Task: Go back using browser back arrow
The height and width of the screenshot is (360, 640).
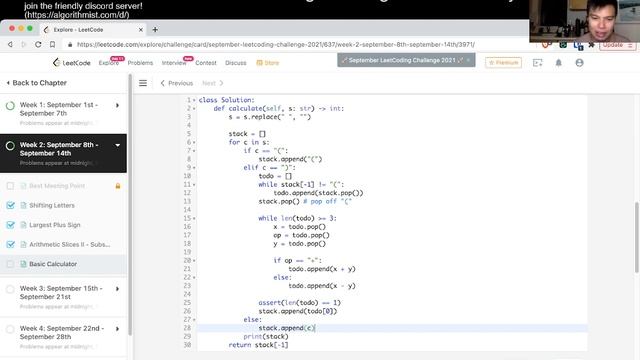Action: (x=10, y=44)
